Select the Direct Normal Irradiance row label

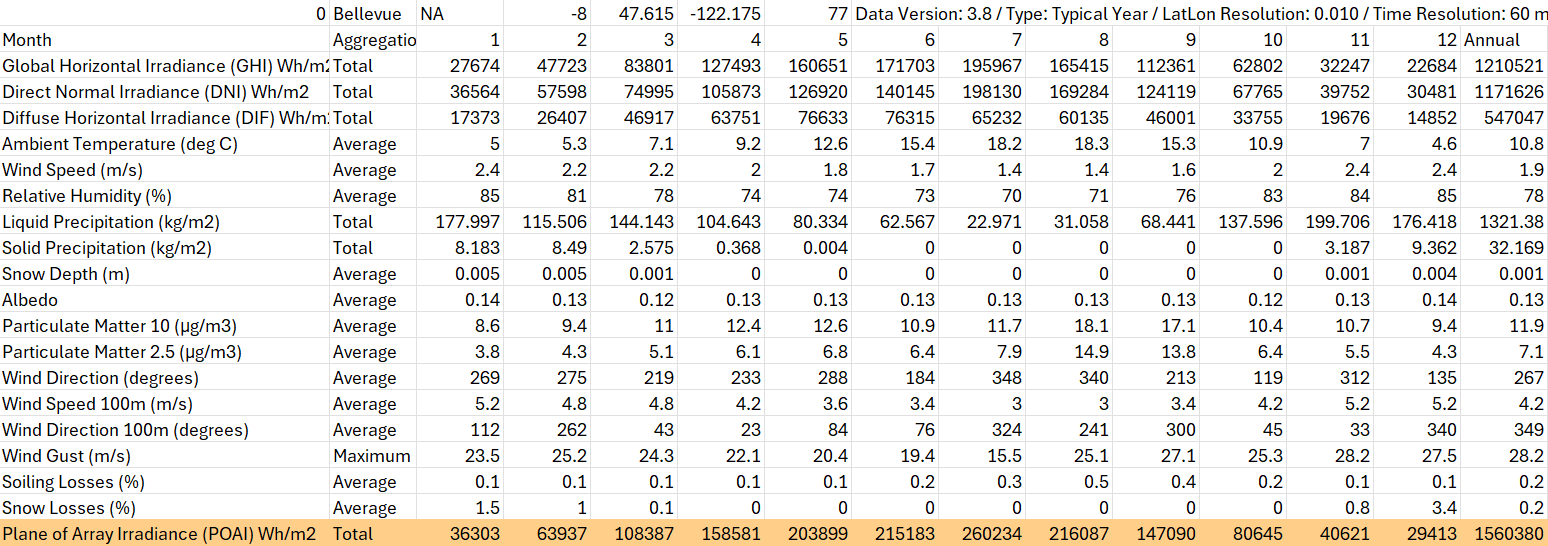tap(155, 92)
